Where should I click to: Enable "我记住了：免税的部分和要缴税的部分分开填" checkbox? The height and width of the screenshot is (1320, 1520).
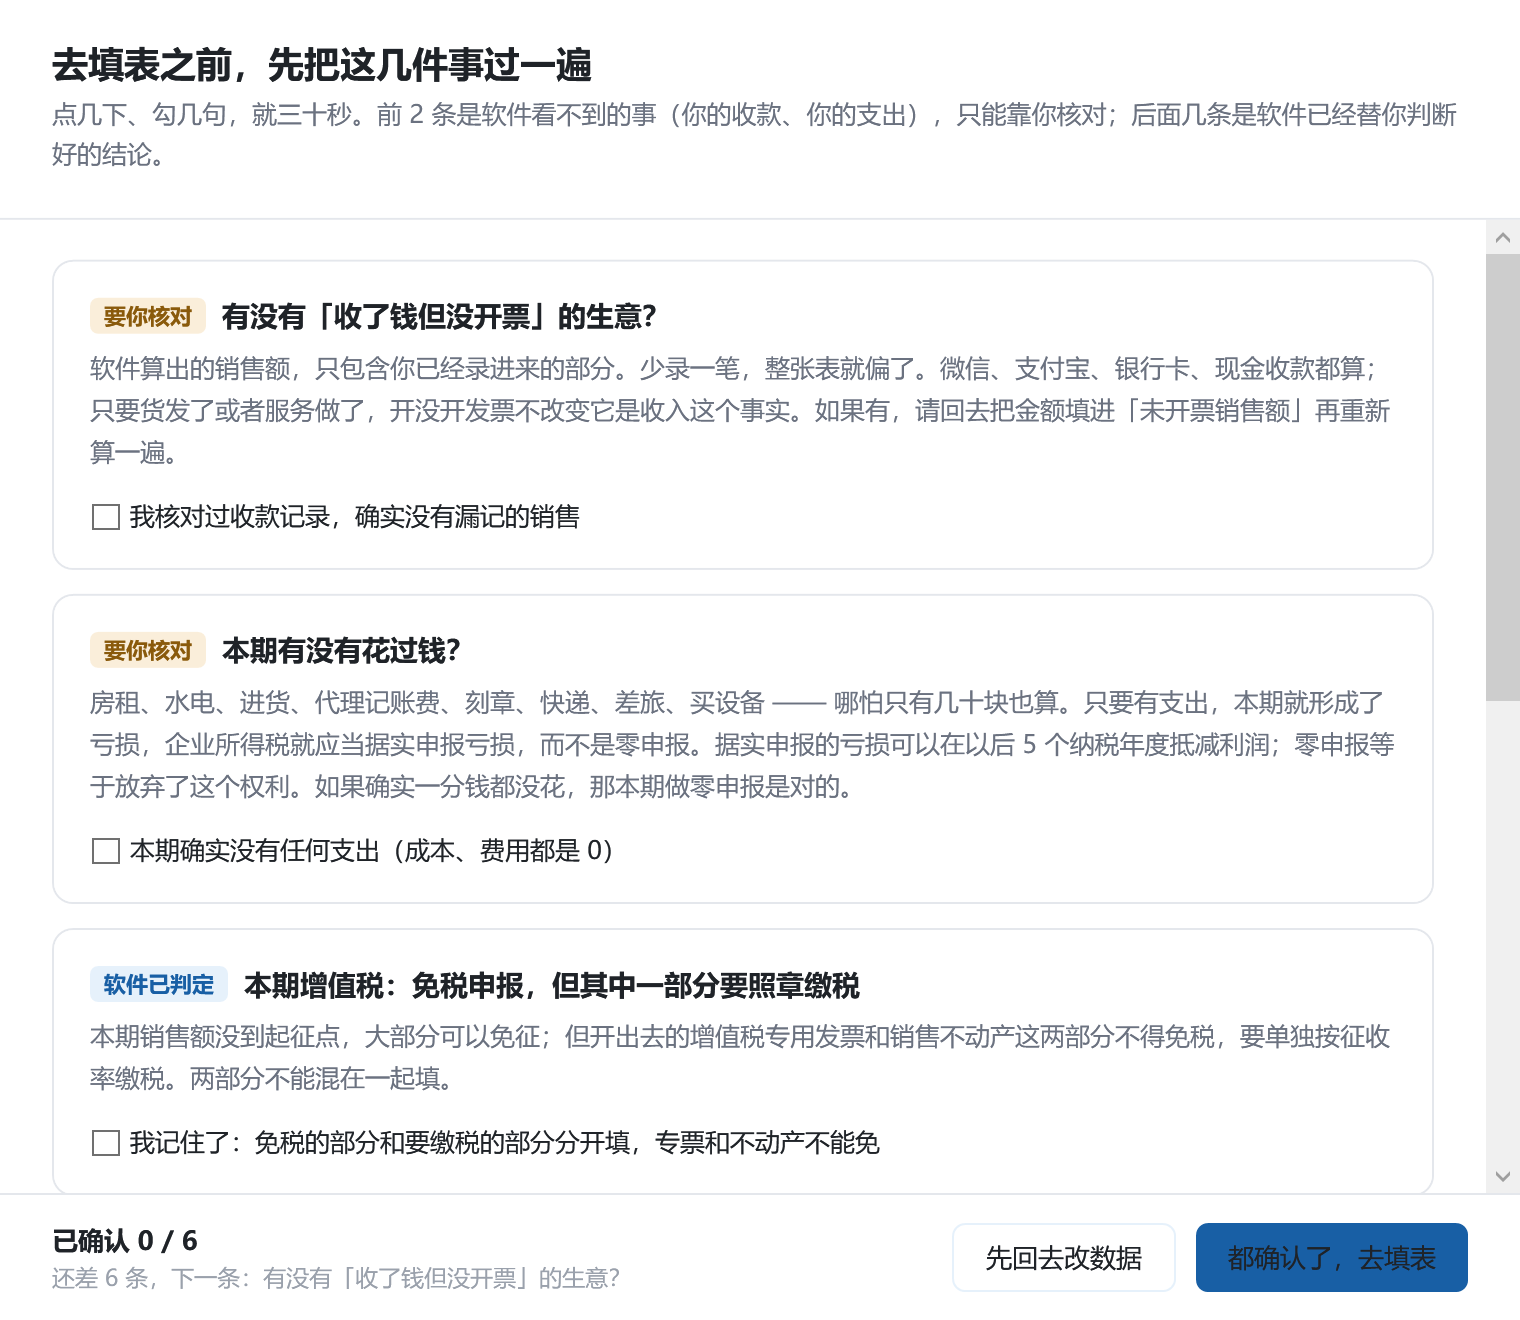click(106, 1143)
